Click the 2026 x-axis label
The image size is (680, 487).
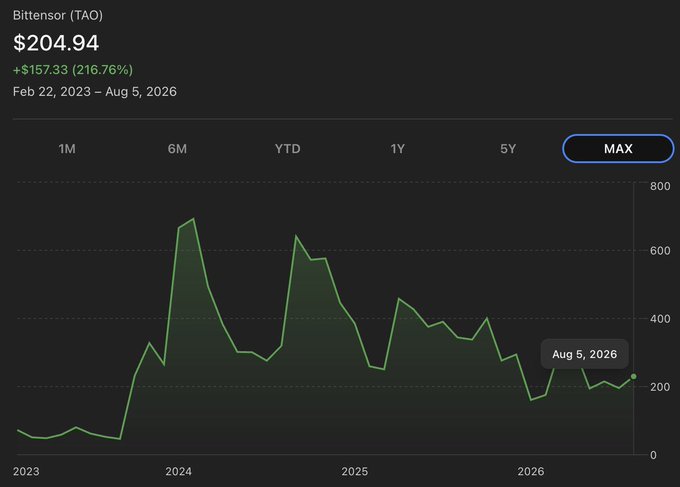pyautogui.click(x=530, y=471)
